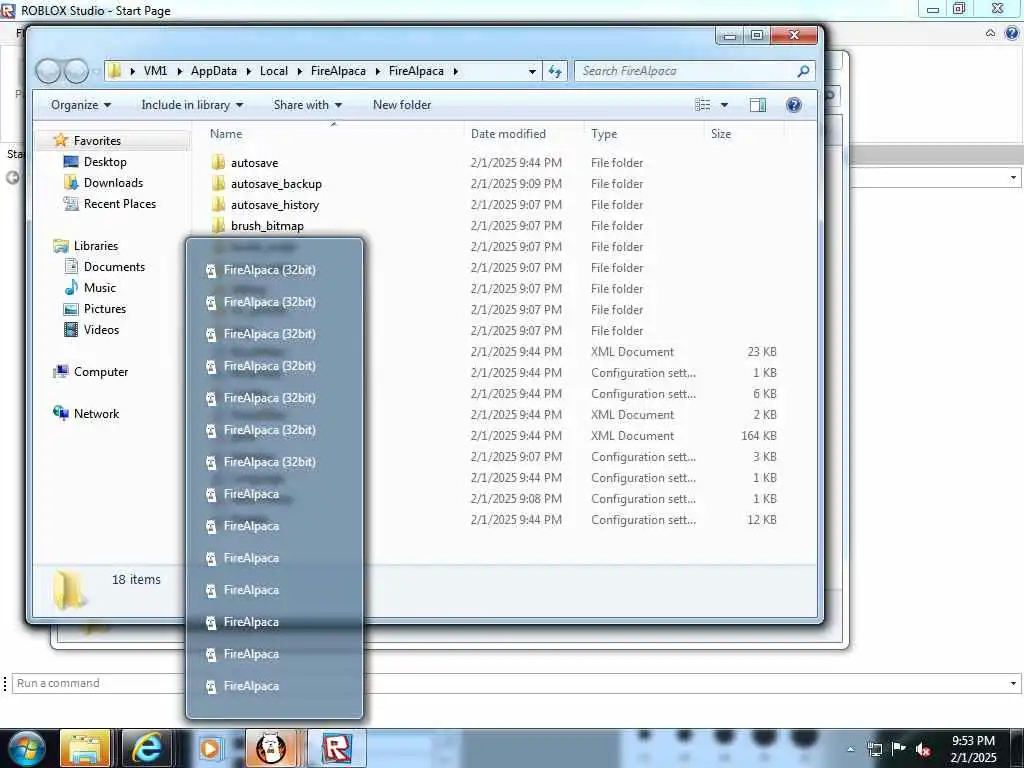Image resolution: width=1024 pixels, height=768 pixels.
Task: Open Recent Places in navigation pane
Action: click(x=120, y=204)
